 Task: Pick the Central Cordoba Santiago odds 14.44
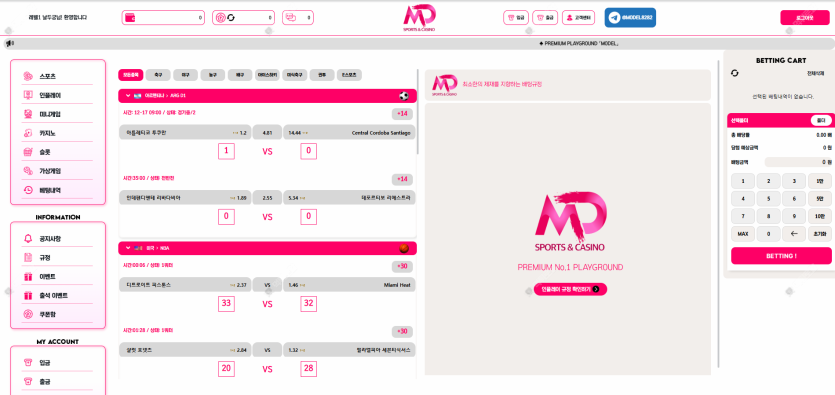pos(349,133)
